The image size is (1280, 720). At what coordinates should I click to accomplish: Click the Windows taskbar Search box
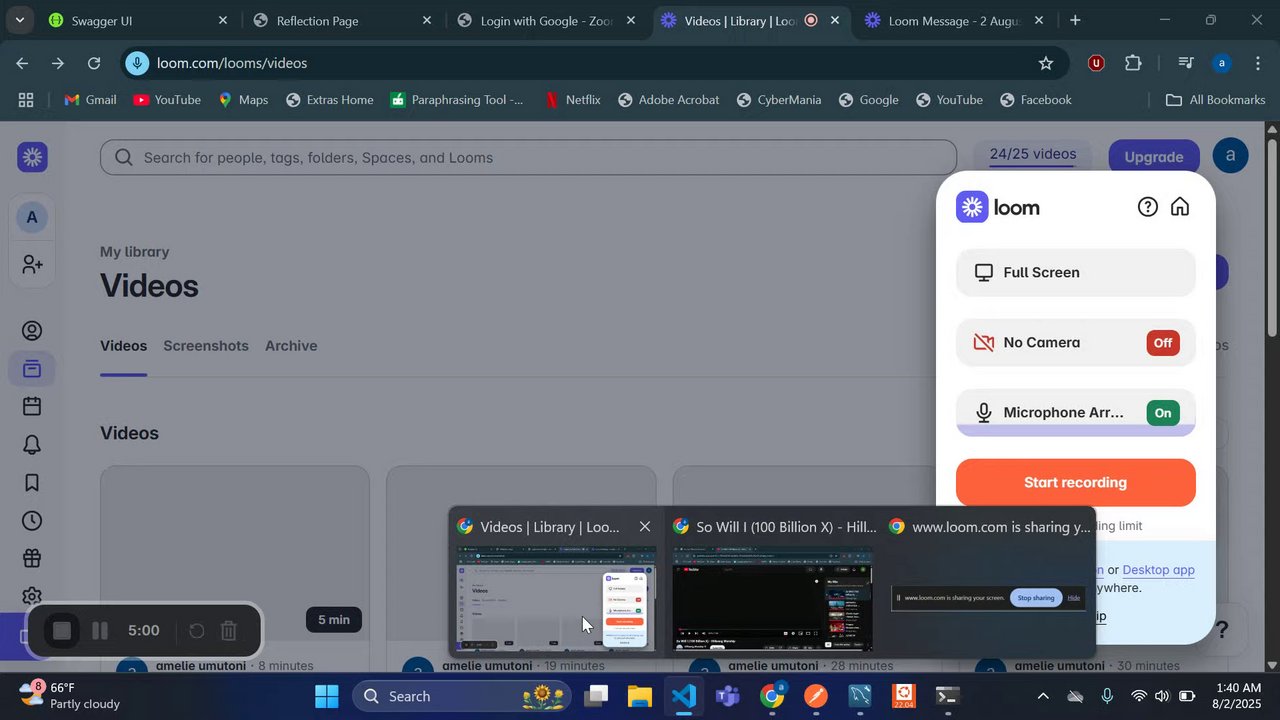462,696
